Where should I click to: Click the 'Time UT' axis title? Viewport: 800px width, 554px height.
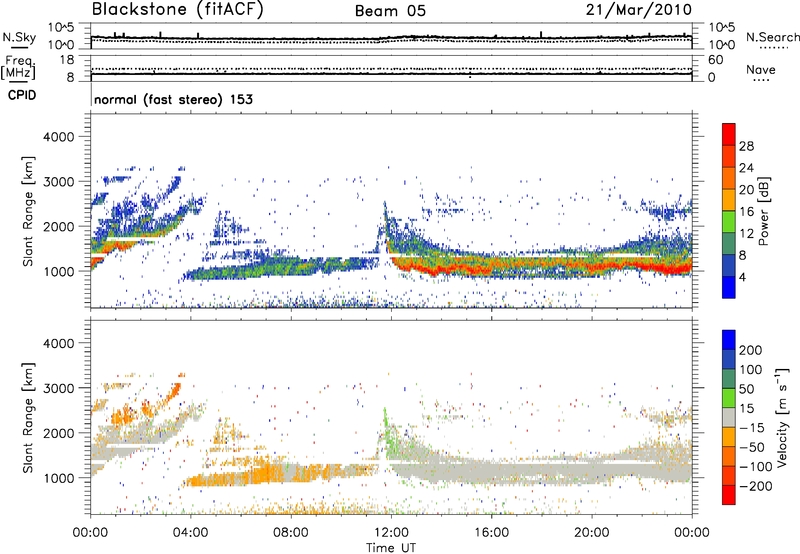[x=391, y=548]
